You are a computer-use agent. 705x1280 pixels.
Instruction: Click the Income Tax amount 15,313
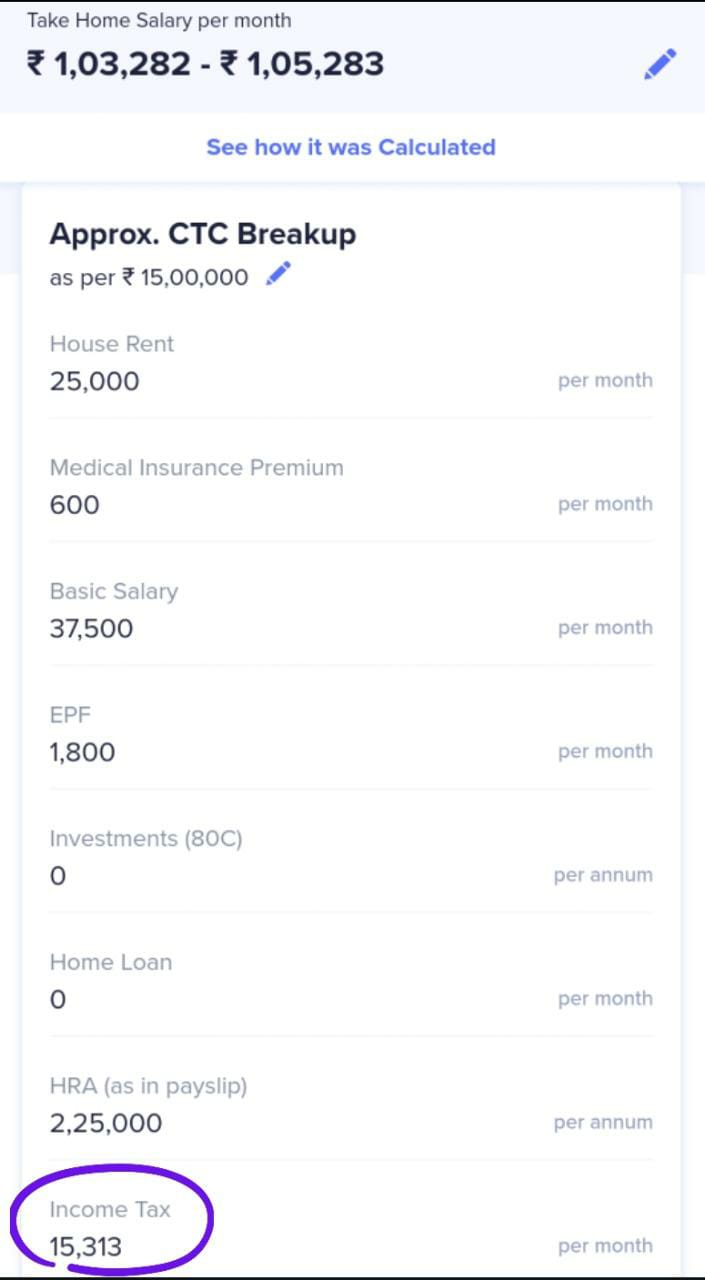(86, 1246)
